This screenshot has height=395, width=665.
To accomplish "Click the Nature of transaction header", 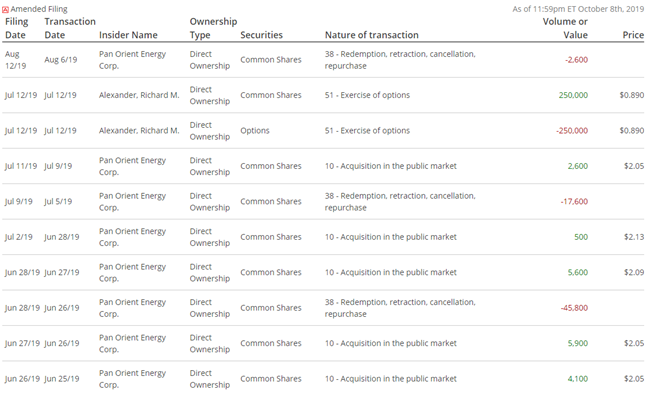I will (x=372, y=35).
